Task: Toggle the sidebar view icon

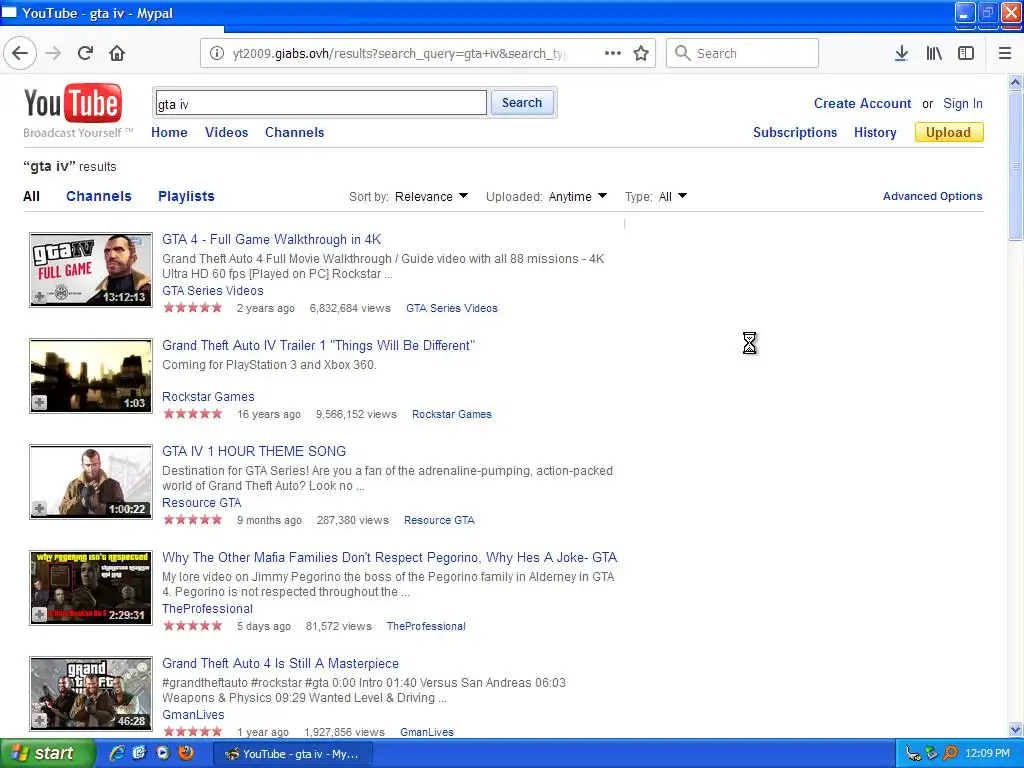Action: click(966, 53)
